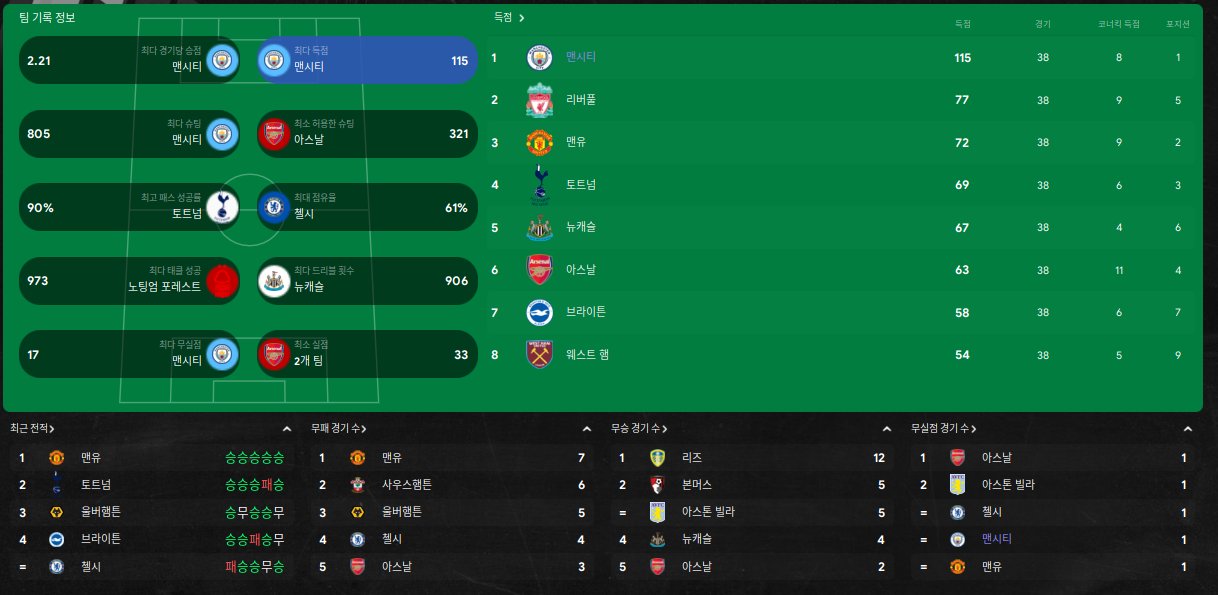
Task: Click Wolves crest in 최근 전적 list
Action: tap(57, 512)
